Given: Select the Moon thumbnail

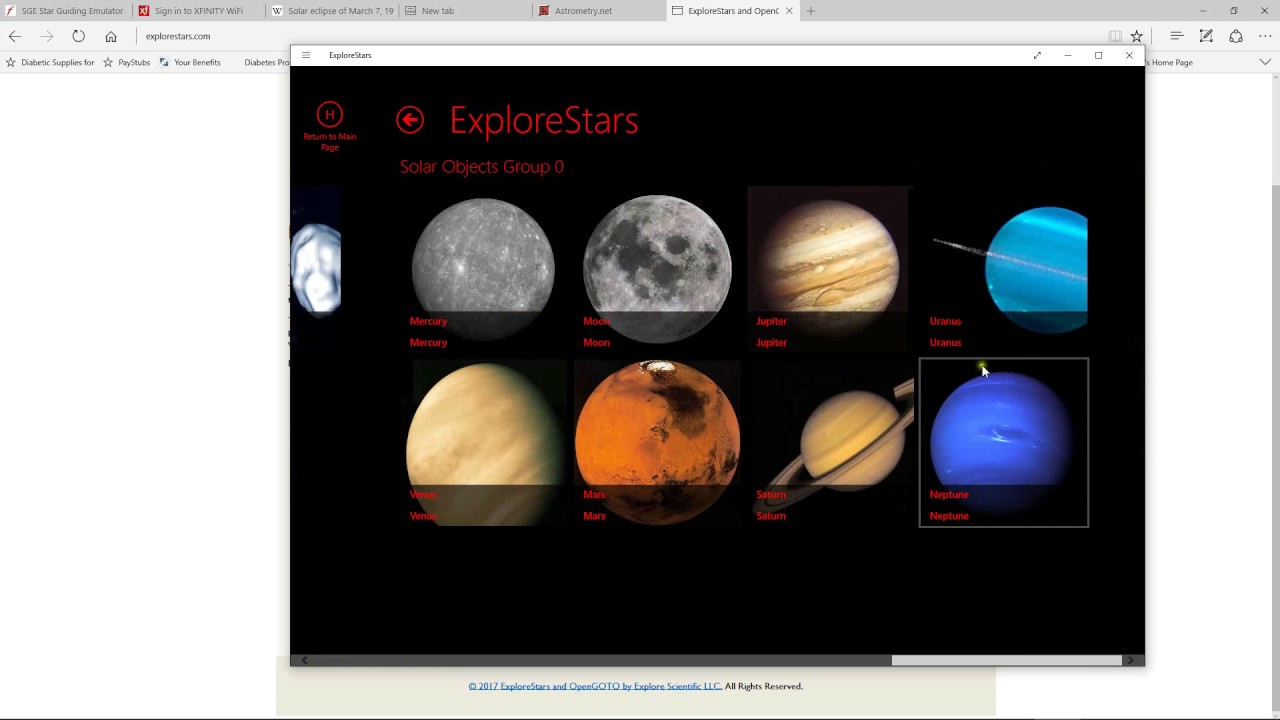Looking at the screenshot, I should (657, 270).
